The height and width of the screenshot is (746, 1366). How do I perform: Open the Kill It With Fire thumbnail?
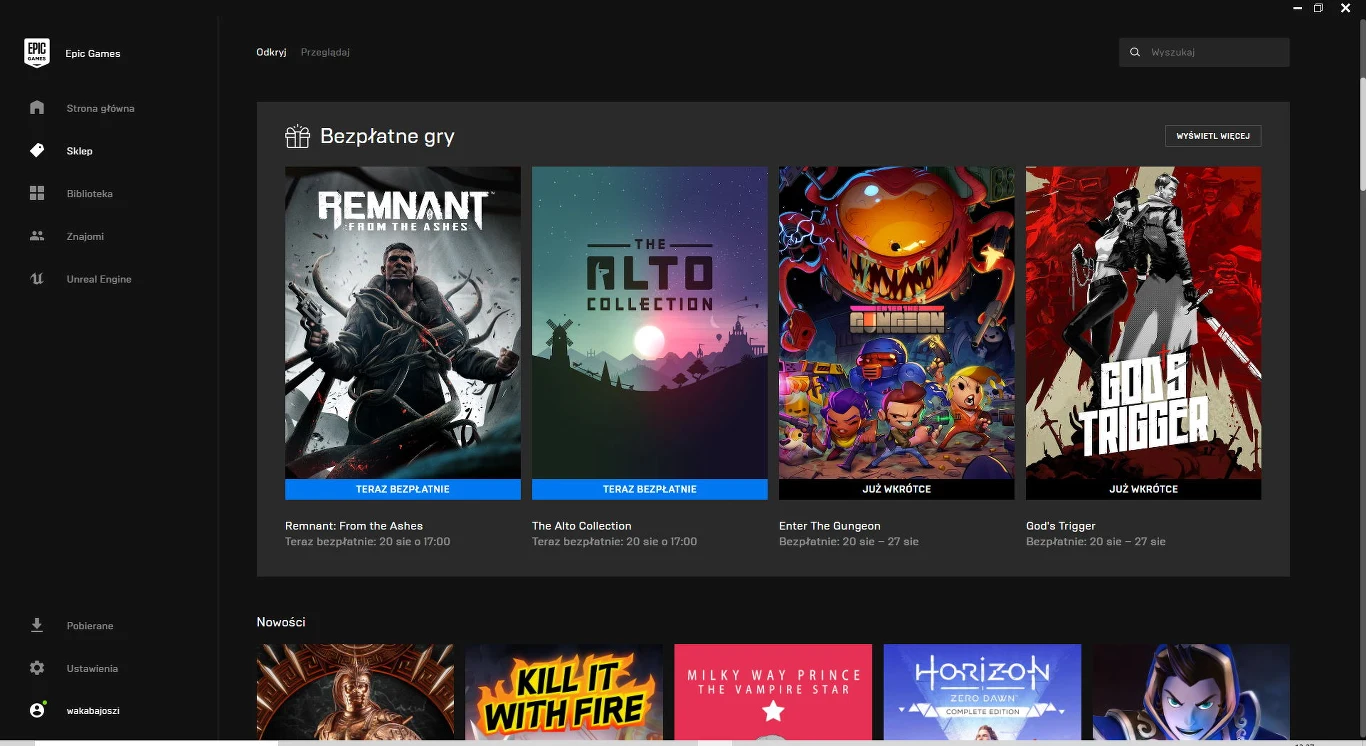click(563, 692)
